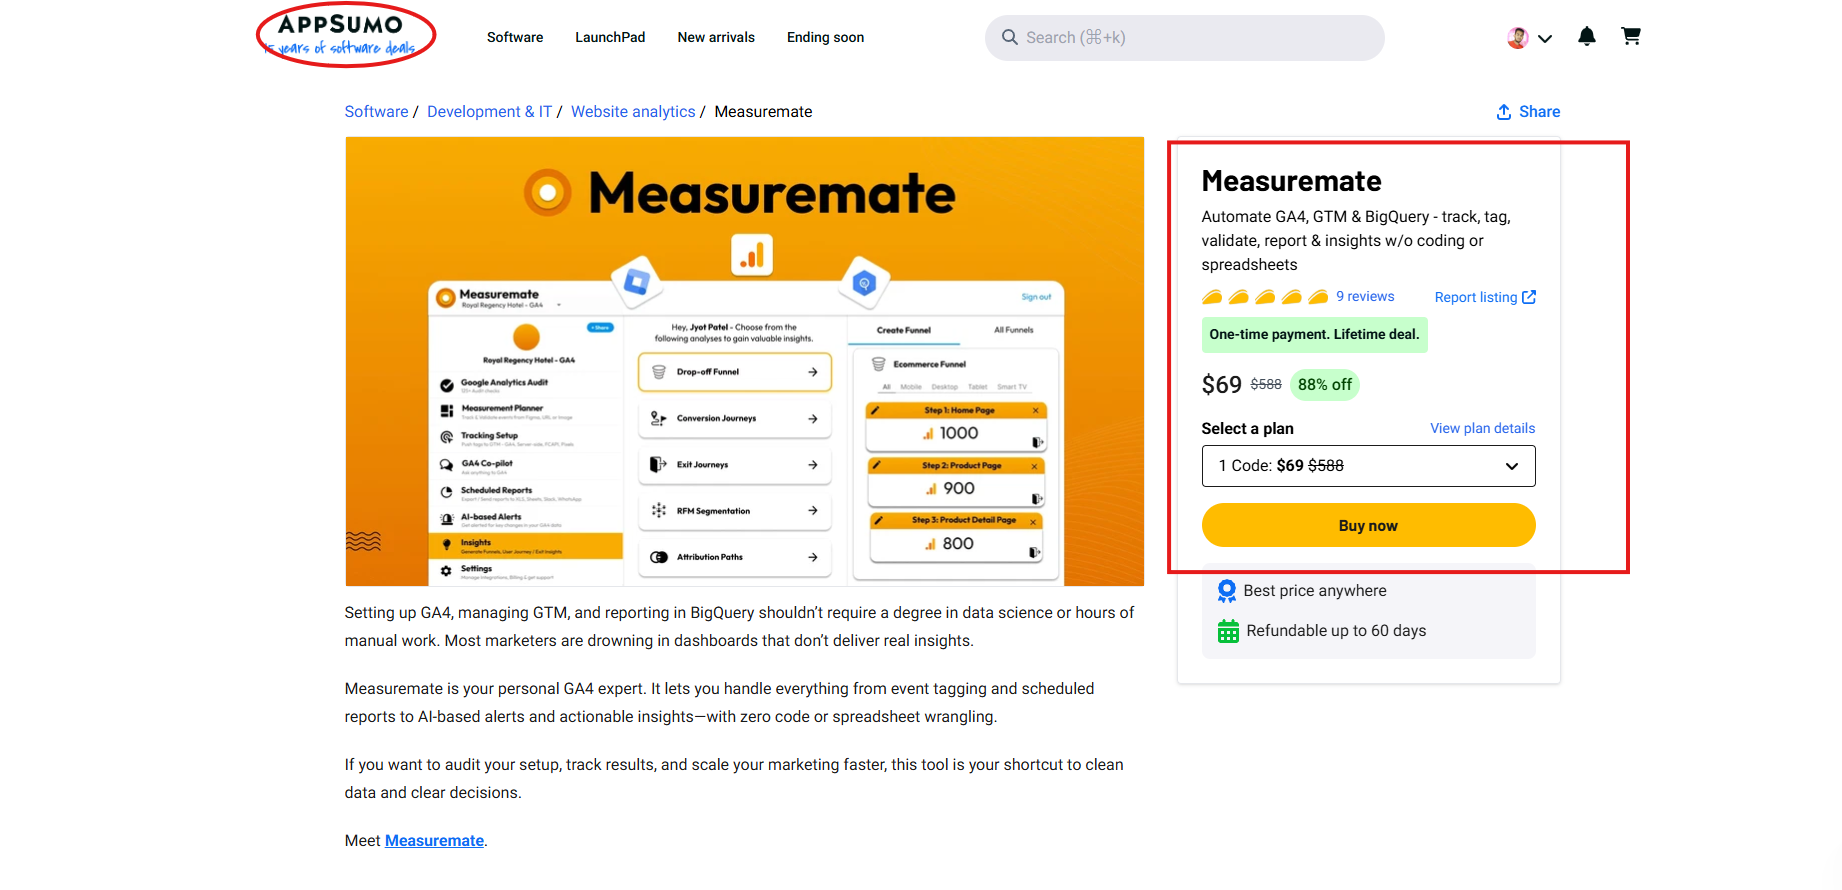
Task: Click the Software breadcrumb link
Action: pyautogui.click(x=377, y=112)
